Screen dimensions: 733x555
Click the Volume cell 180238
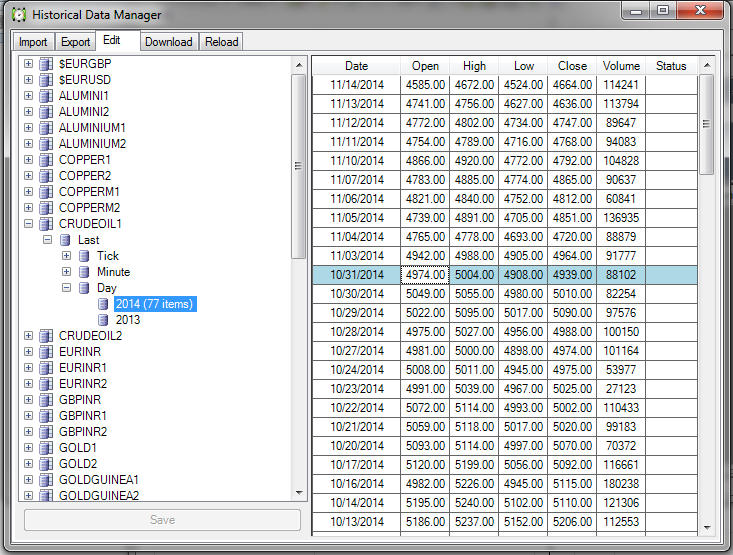621,484
